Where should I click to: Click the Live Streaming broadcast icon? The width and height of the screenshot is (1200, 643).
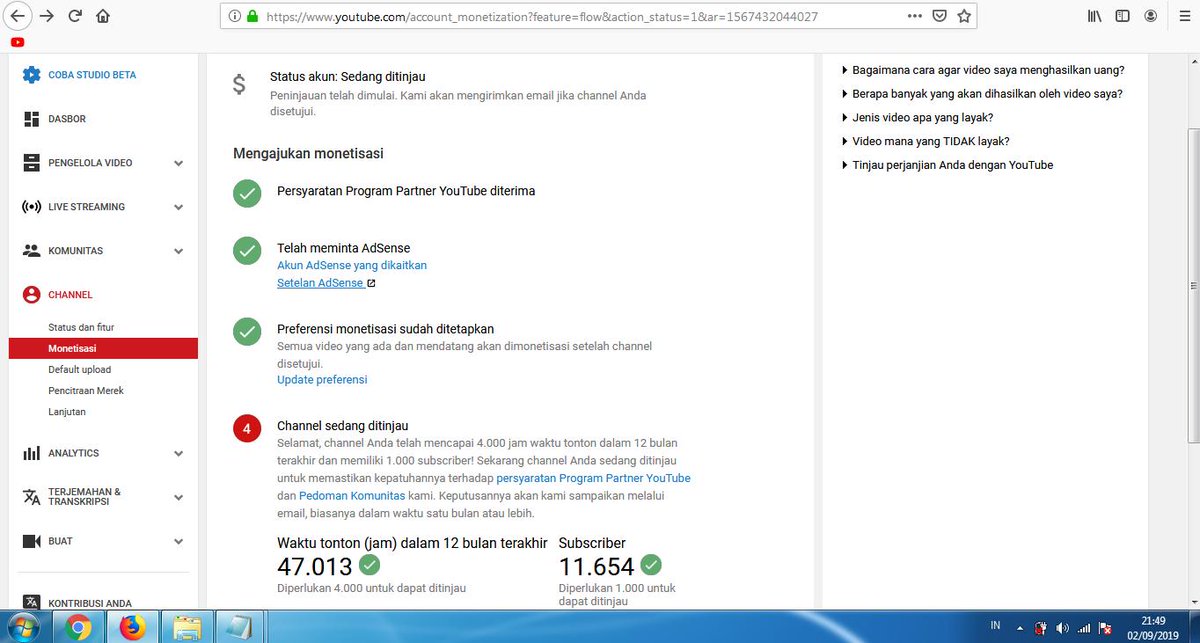point(31,207)
